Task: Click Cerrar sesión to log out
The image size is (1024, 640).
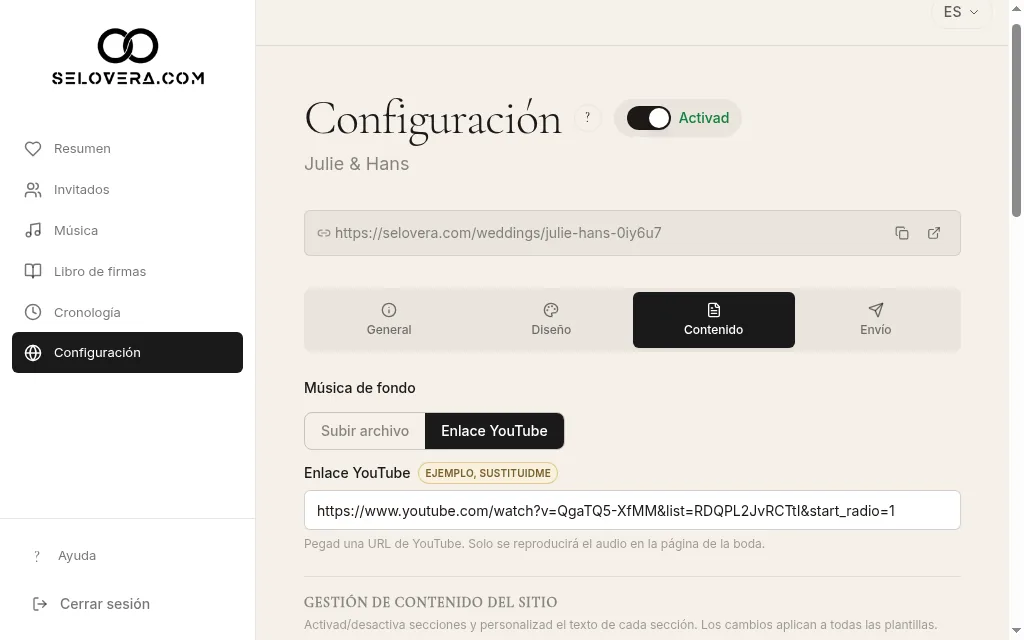Action: pyautogui.click(x=104, y=604)
